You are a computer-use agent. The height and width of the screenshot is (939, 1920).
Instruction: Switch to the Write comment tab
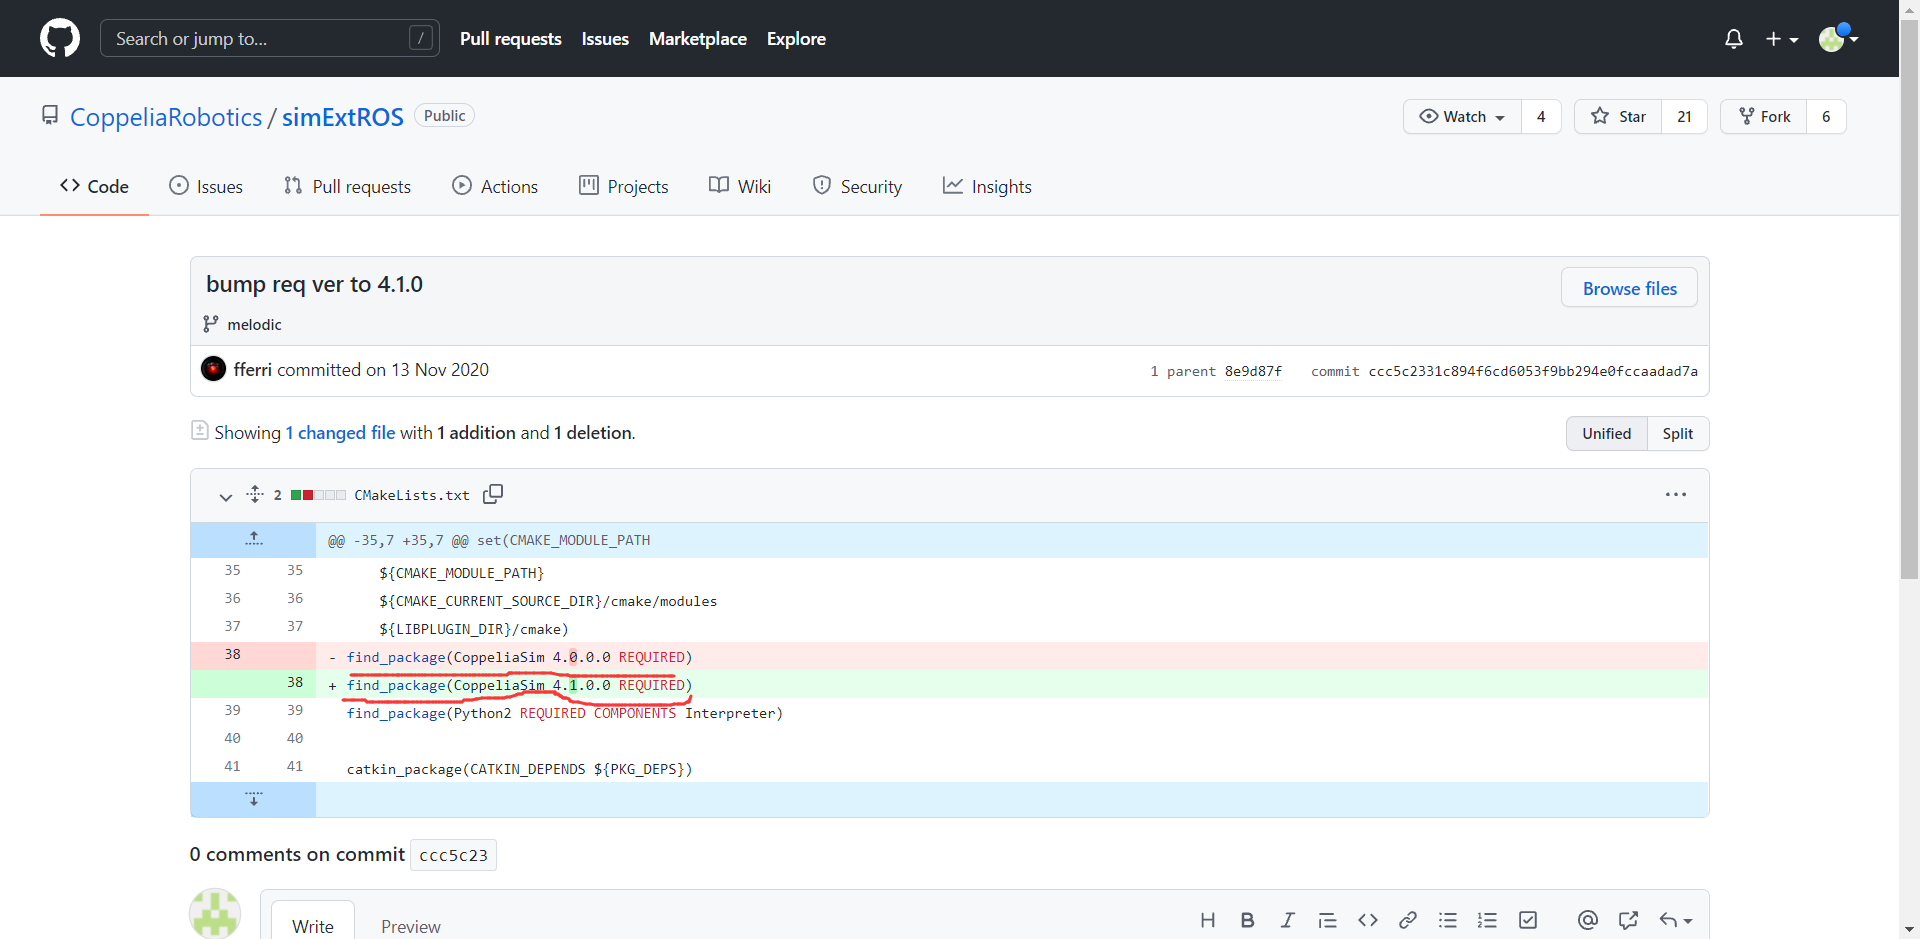click(x=313, y=926)
